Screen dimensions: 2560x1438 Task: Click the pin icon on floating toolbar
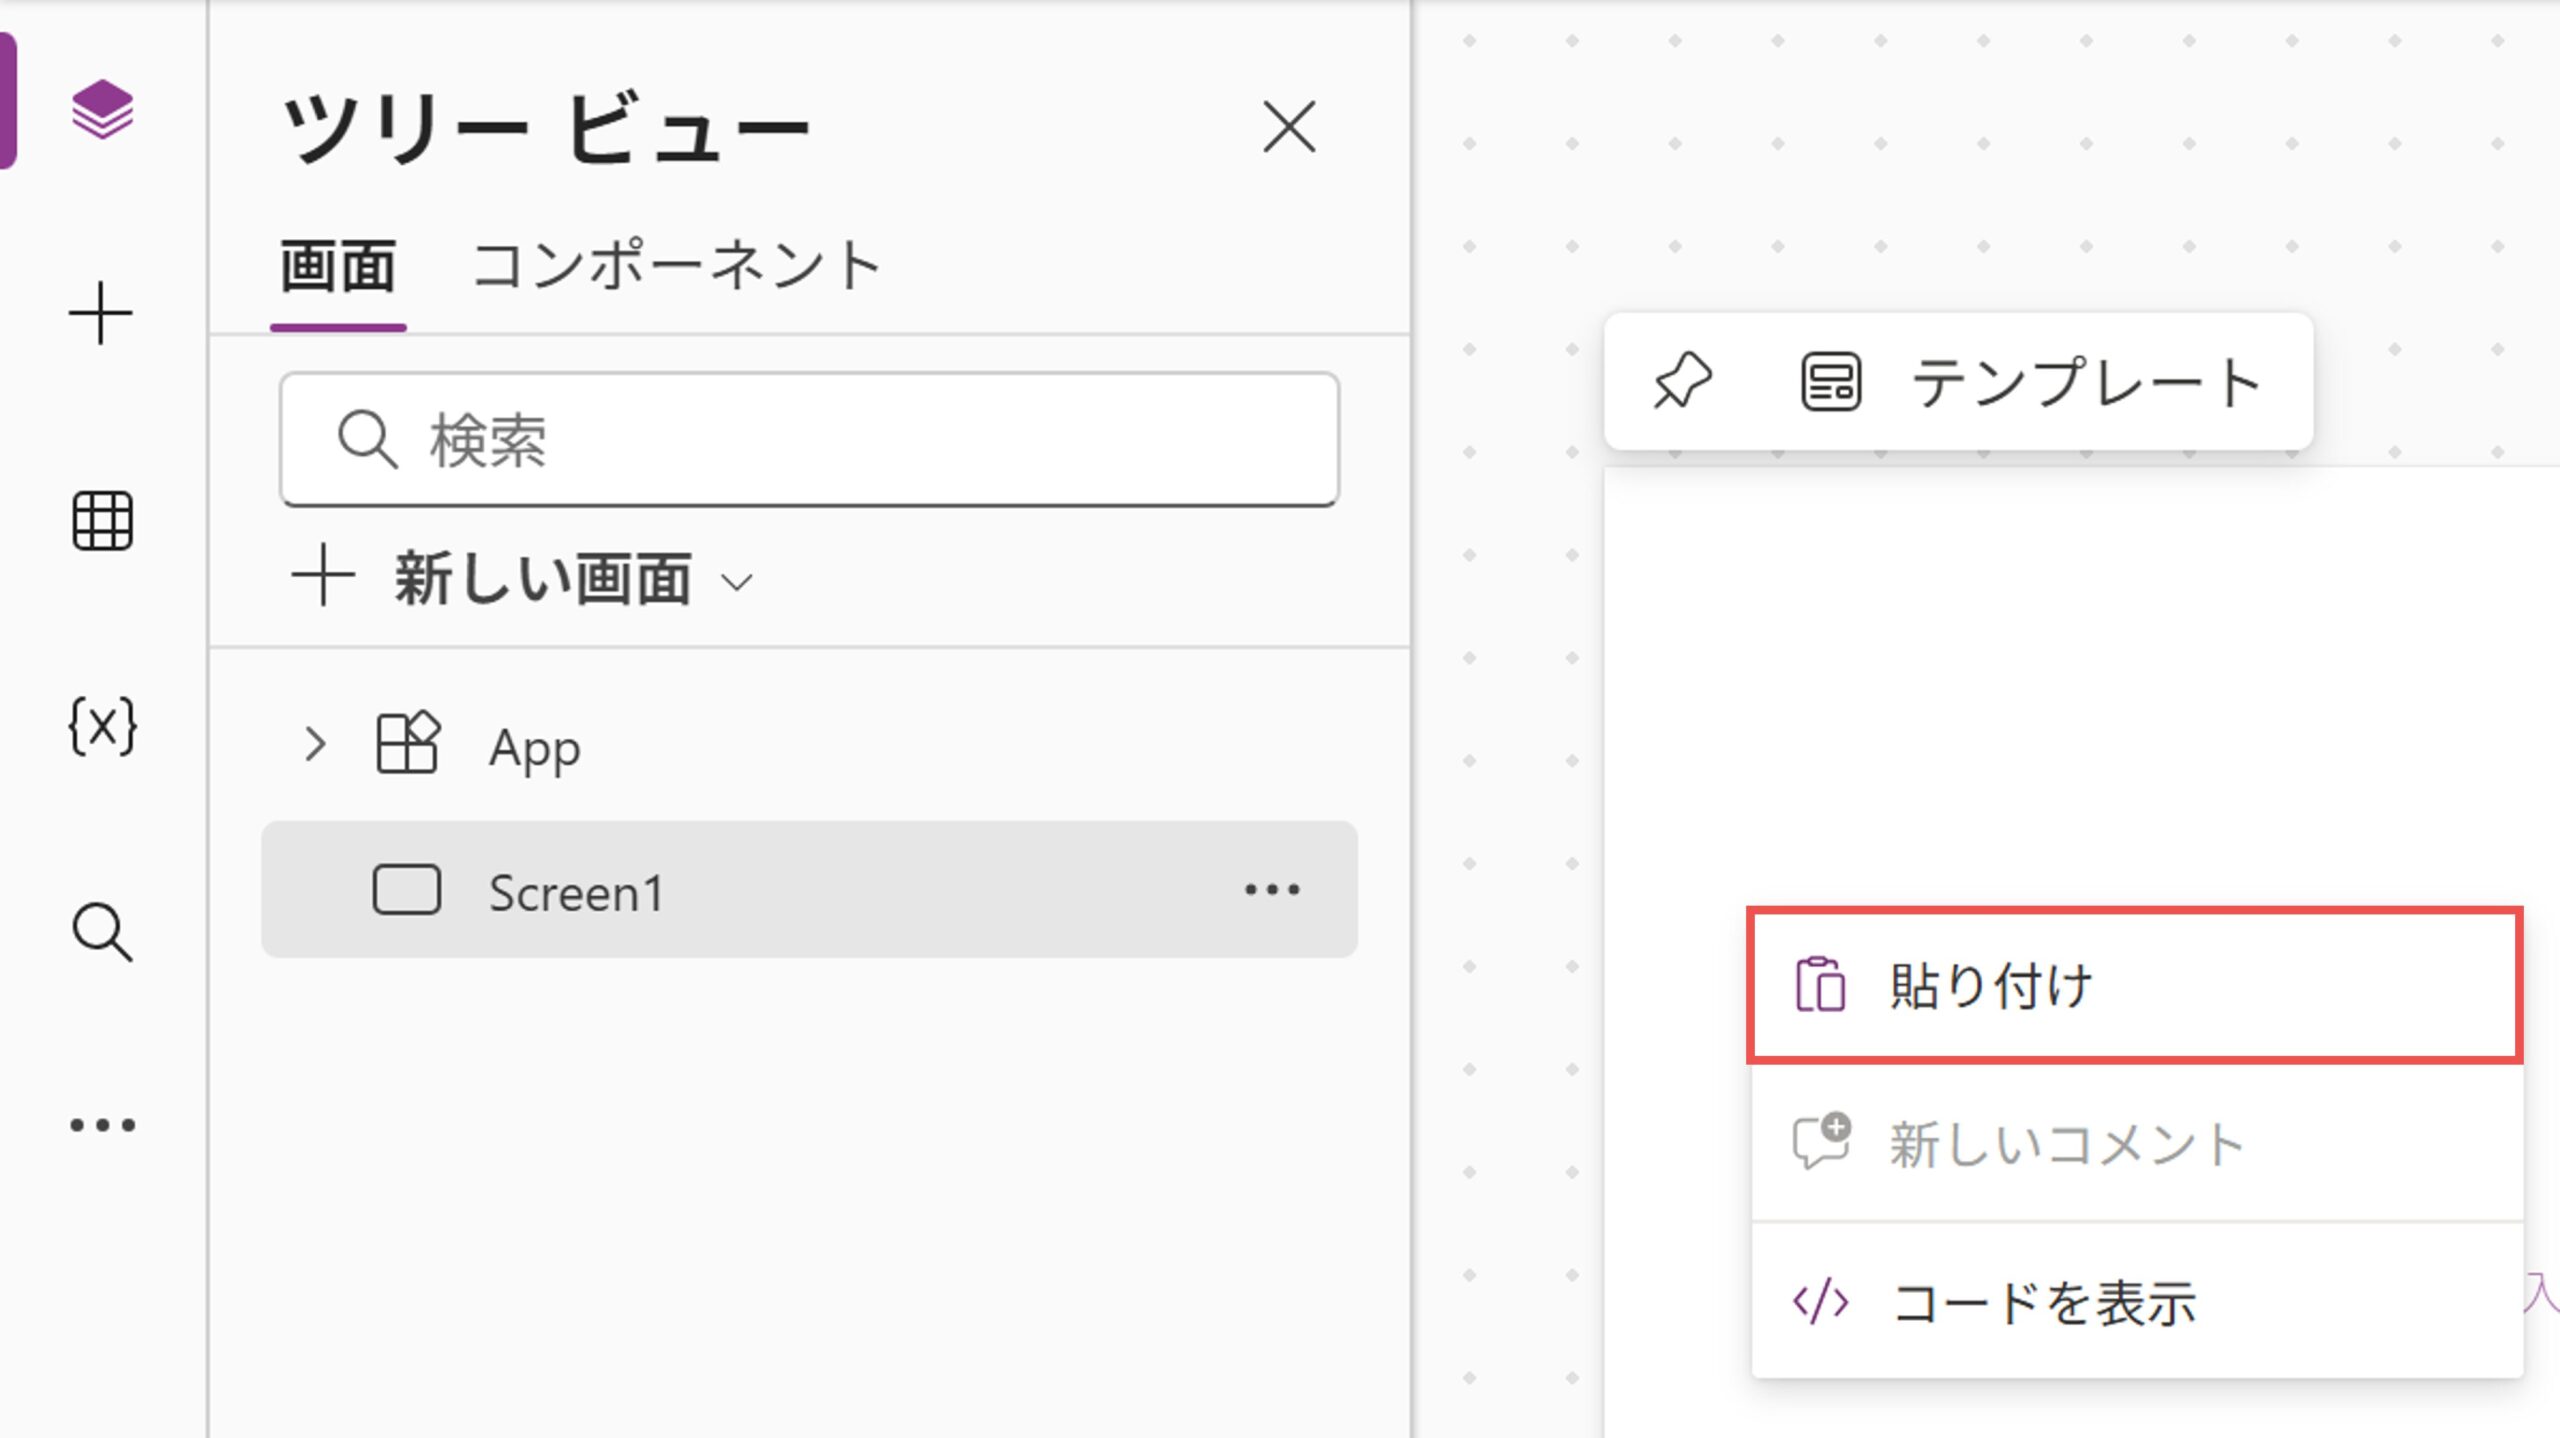coord(1683,381)
